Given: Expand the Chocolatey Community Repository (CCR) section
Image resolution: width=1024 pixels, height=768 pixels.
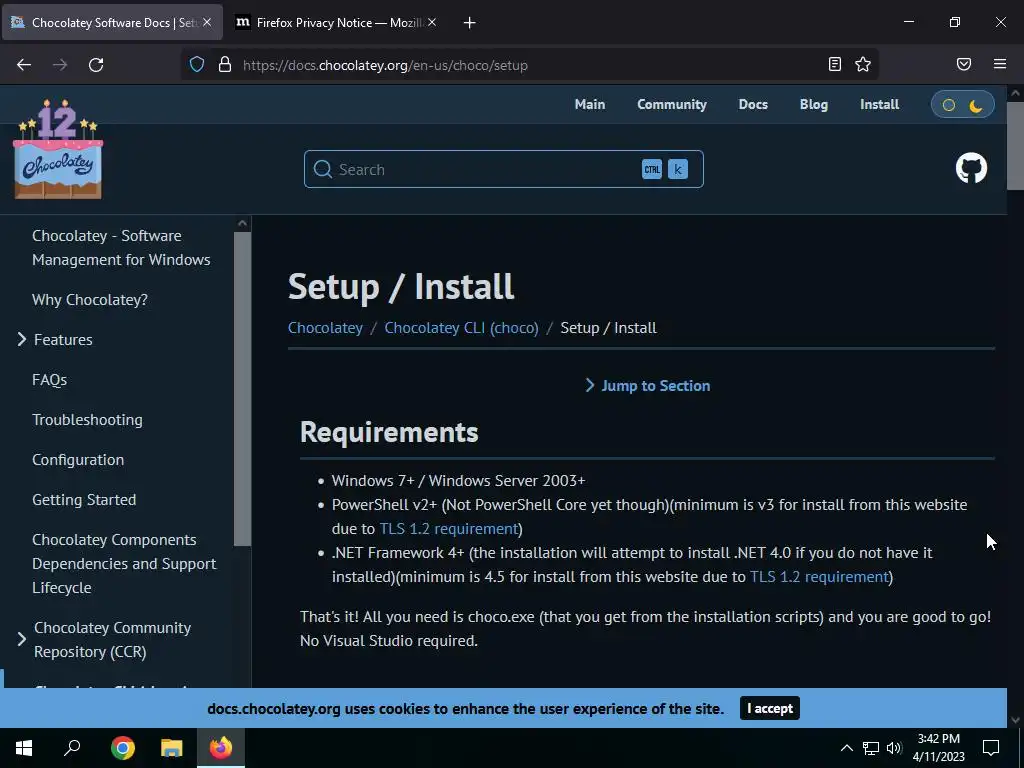Looking at the screenshot, I should [x=22, y=639].
